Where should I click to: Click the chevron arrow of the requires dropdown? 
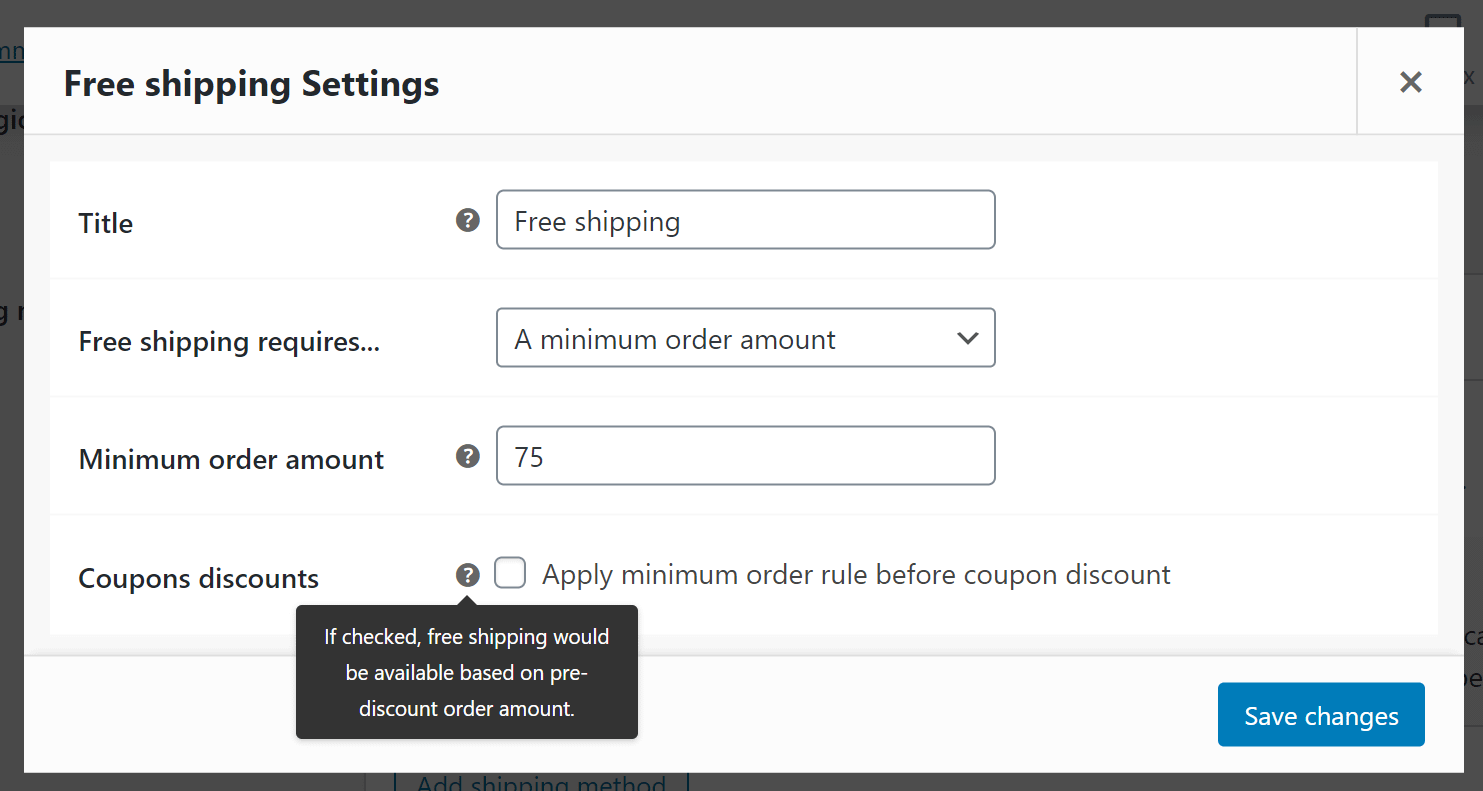[967, 338]
